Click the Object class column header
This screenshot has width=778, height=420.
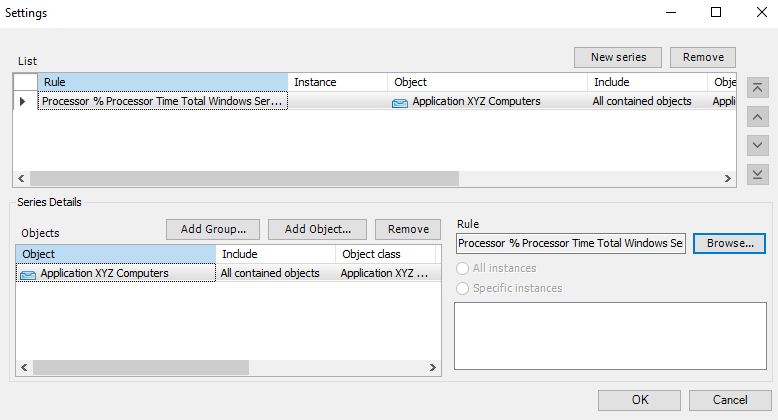pos(386,254)
